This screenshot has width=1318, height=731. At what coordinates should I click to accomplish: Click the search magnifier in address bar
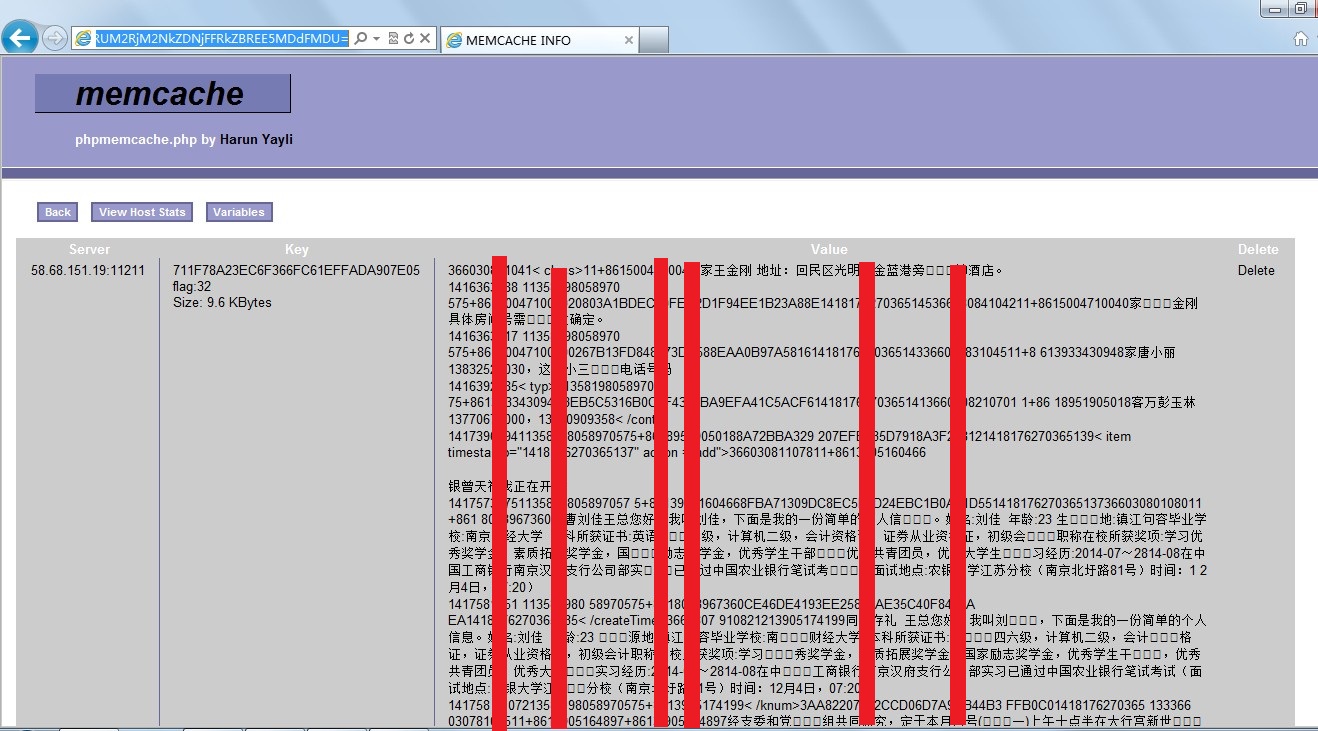pyautogui.click(x=361, y=39)
